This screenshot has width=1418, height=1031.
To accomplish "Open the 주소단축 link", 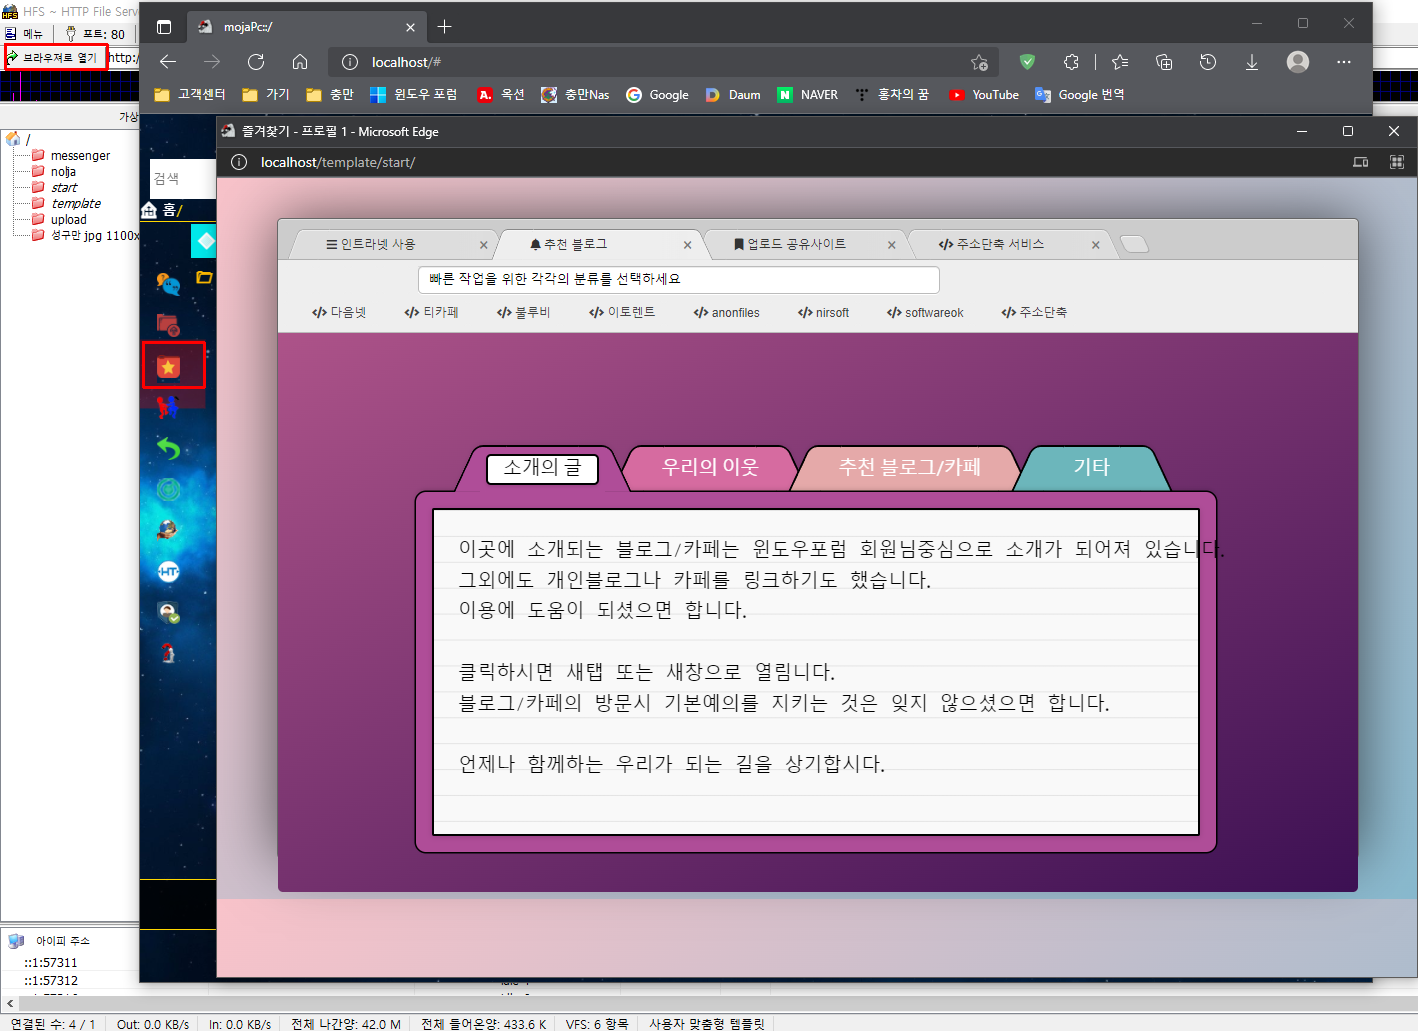I will 1034,313.
